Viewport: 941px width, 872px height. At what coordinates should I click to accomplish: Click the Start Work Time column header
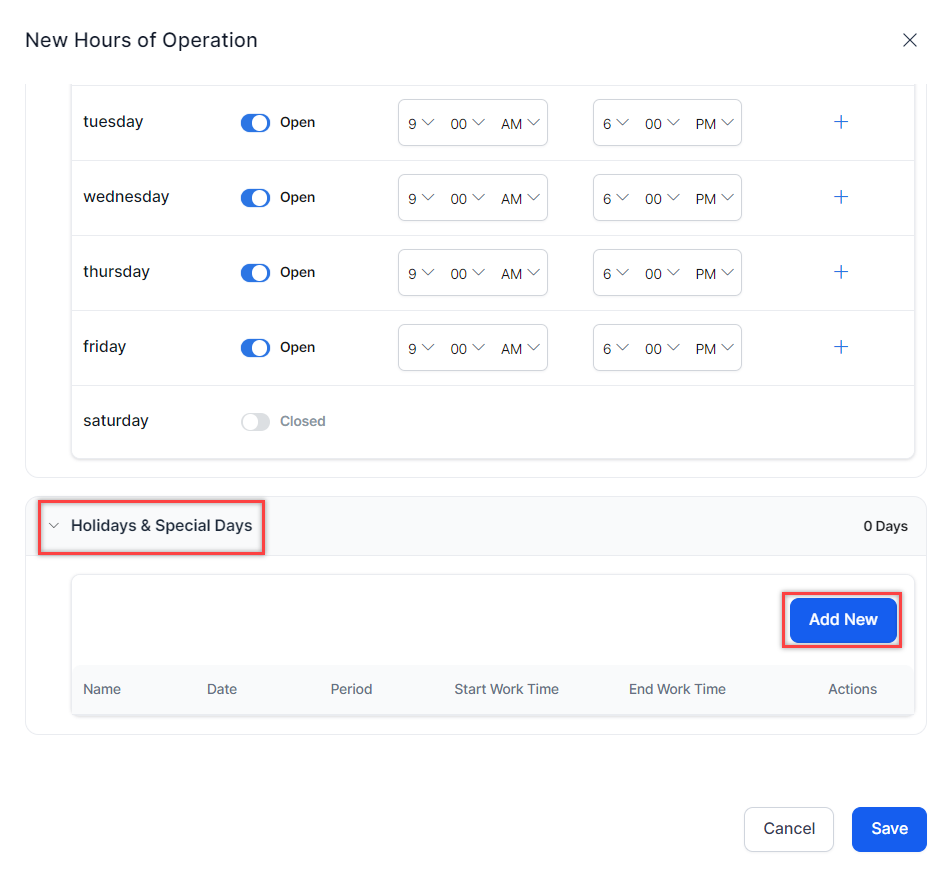tap(506, 689)
